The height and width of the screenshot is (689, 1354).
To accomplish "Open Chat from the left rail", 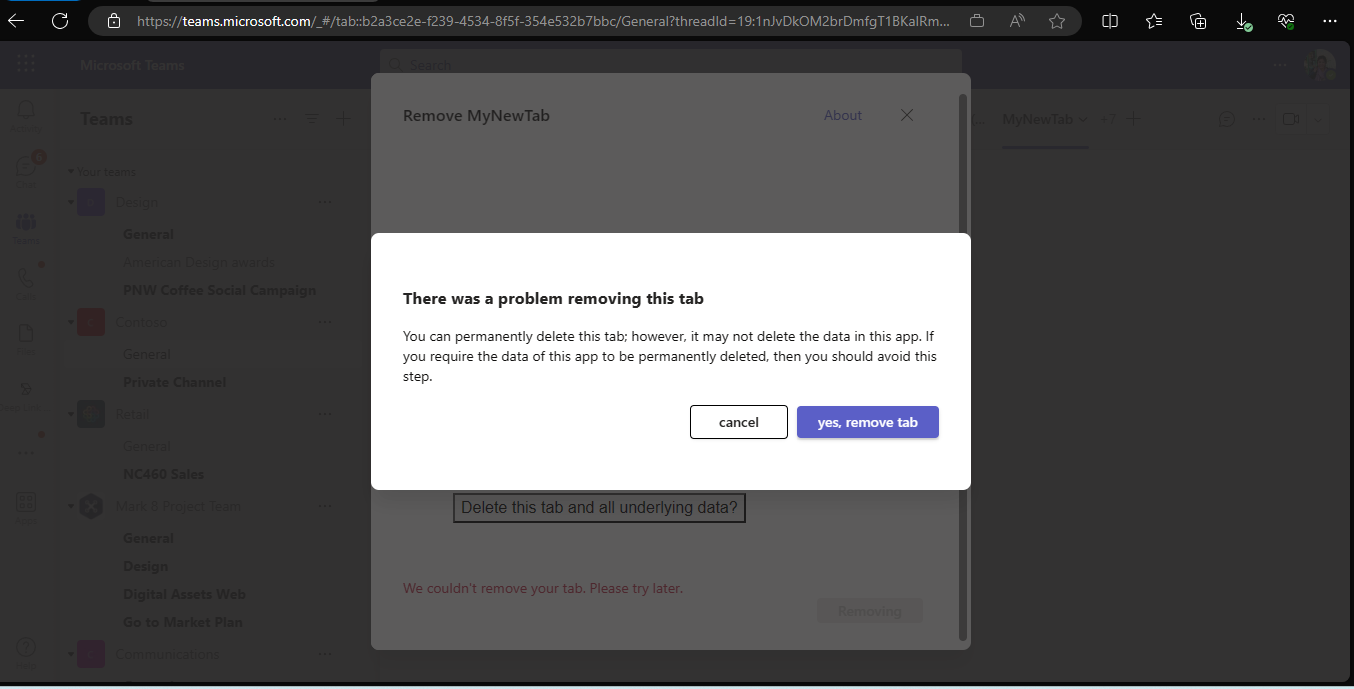I will [25, 166].
